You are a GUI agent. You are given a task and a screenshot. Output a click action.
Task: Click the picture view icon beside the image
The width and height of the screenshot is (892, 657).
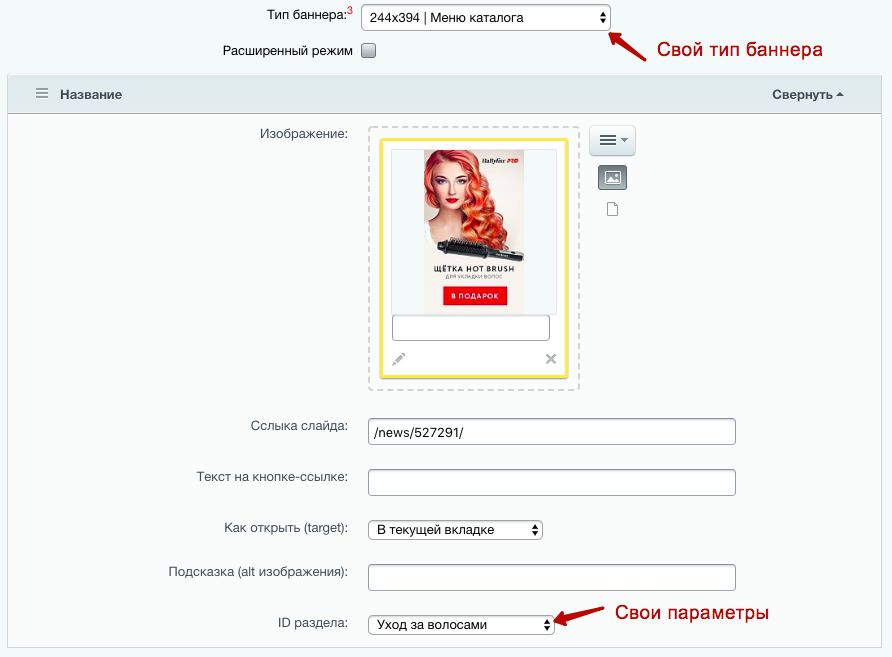(612, 178)
